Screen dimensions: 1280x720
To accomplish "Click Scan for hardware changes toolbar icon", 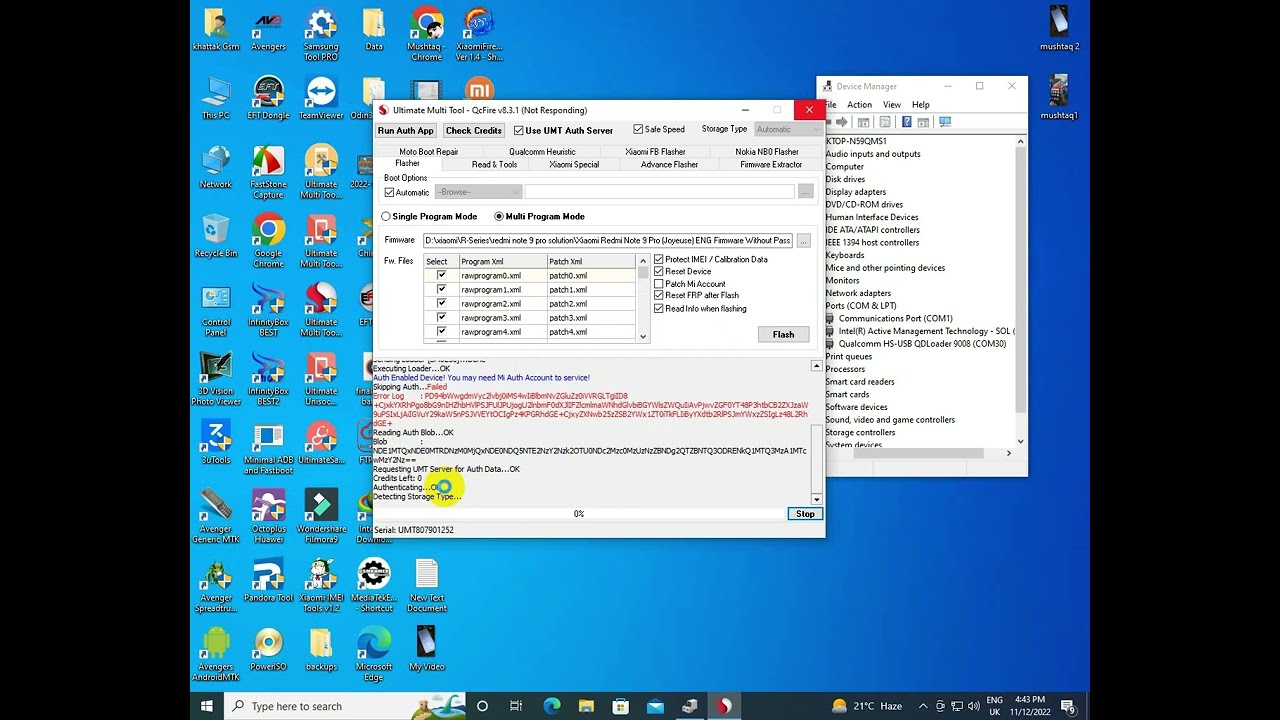I will 945,122.
